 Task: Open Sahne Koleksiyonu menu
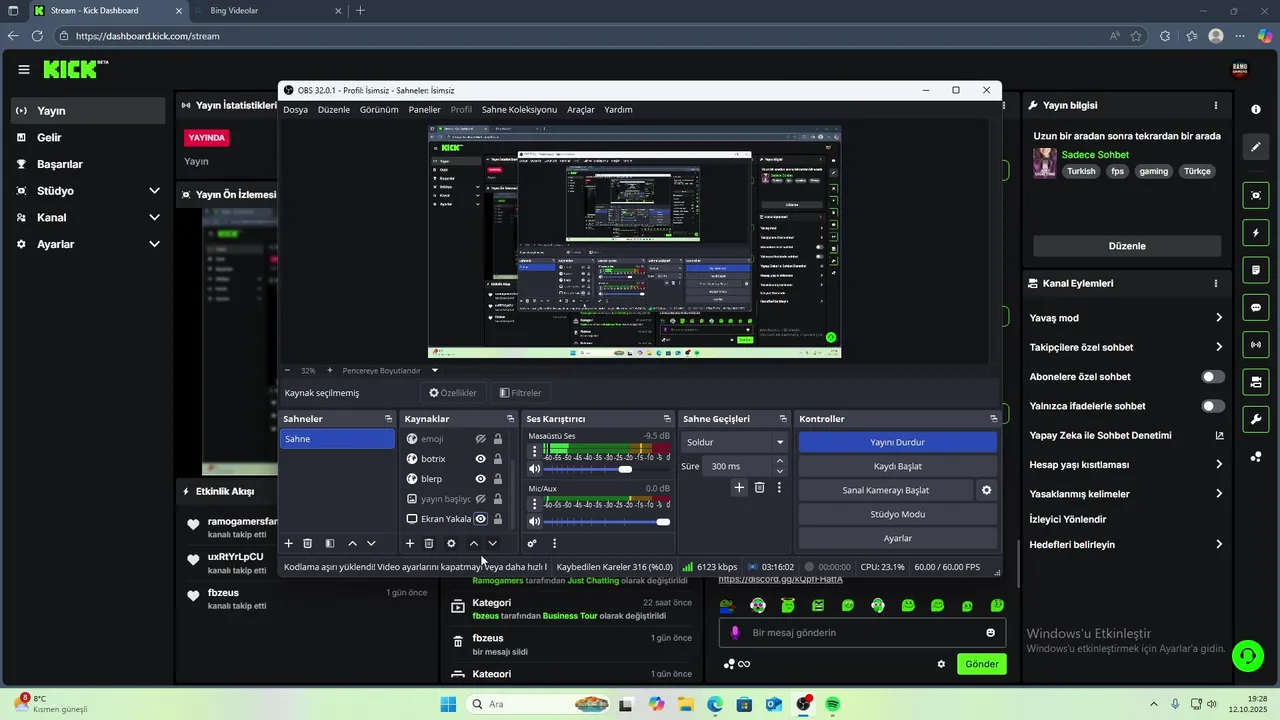click(519, 110)
